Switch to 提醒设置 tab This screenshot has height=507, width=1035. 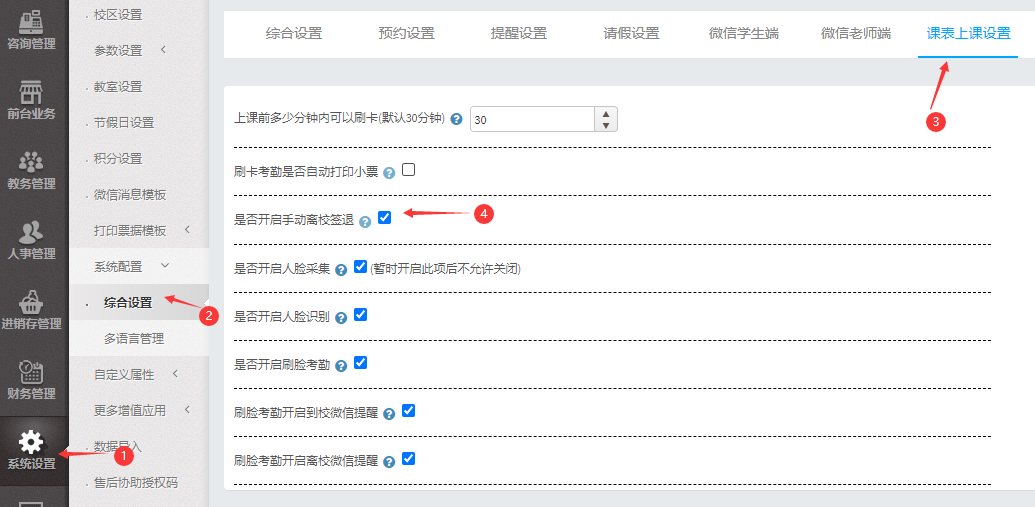(x=519, y=34)
